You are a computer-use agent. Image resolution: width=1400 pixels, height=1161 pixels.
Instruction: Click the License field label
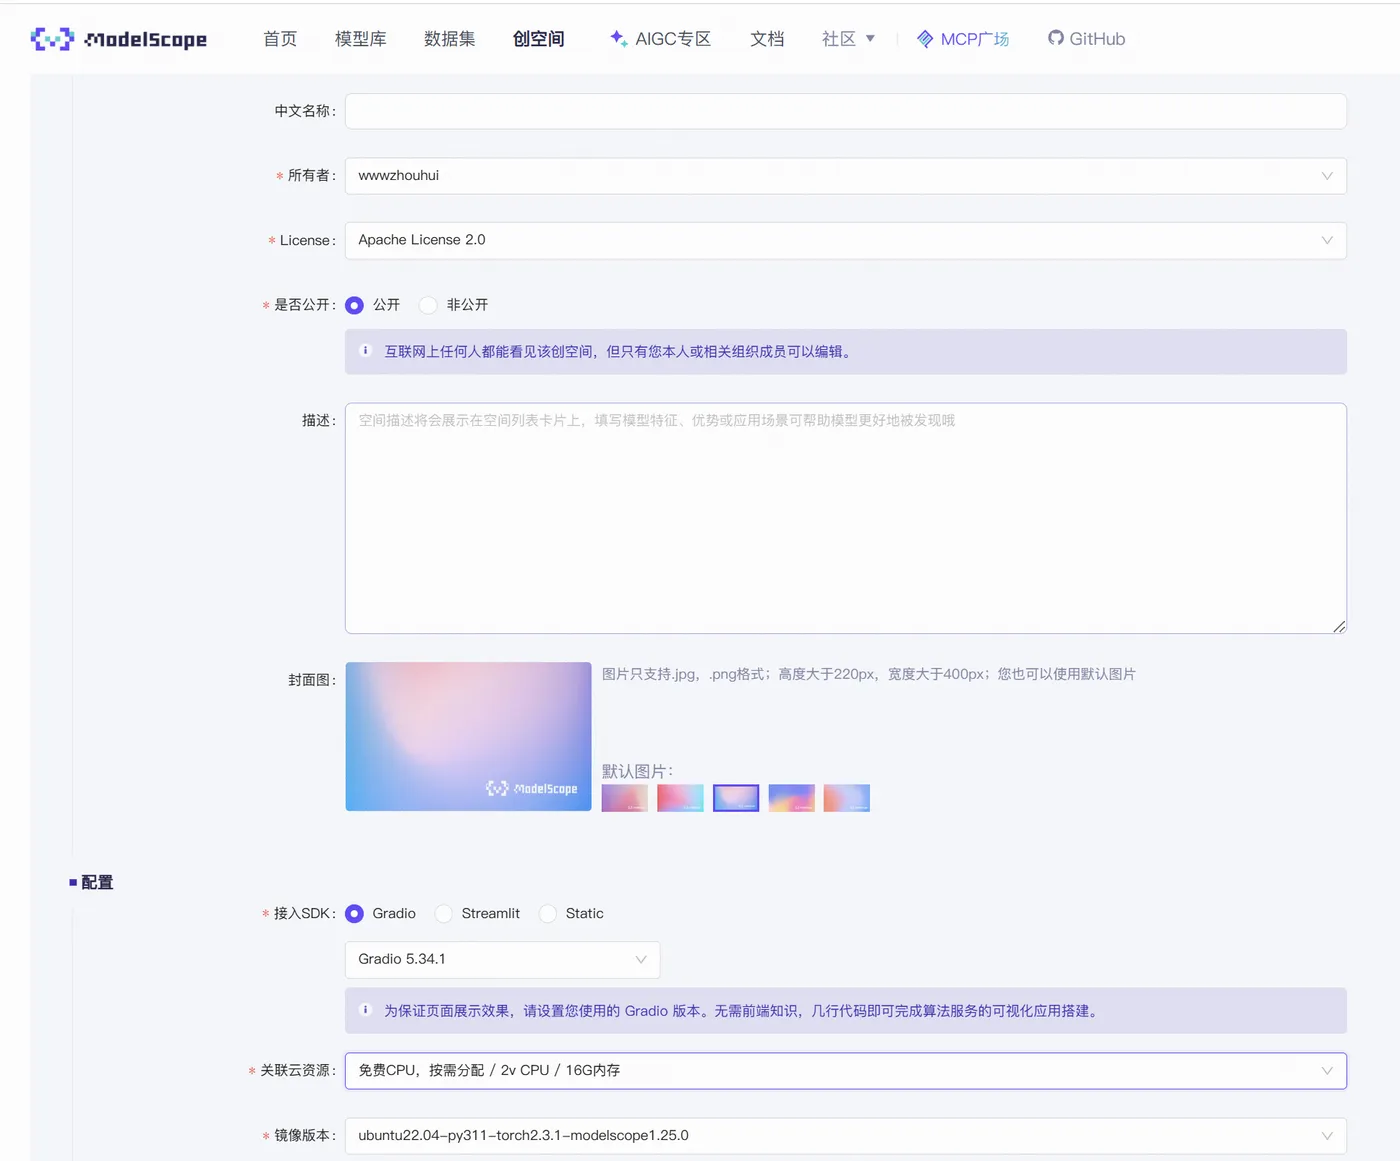(x=307, y=241)
